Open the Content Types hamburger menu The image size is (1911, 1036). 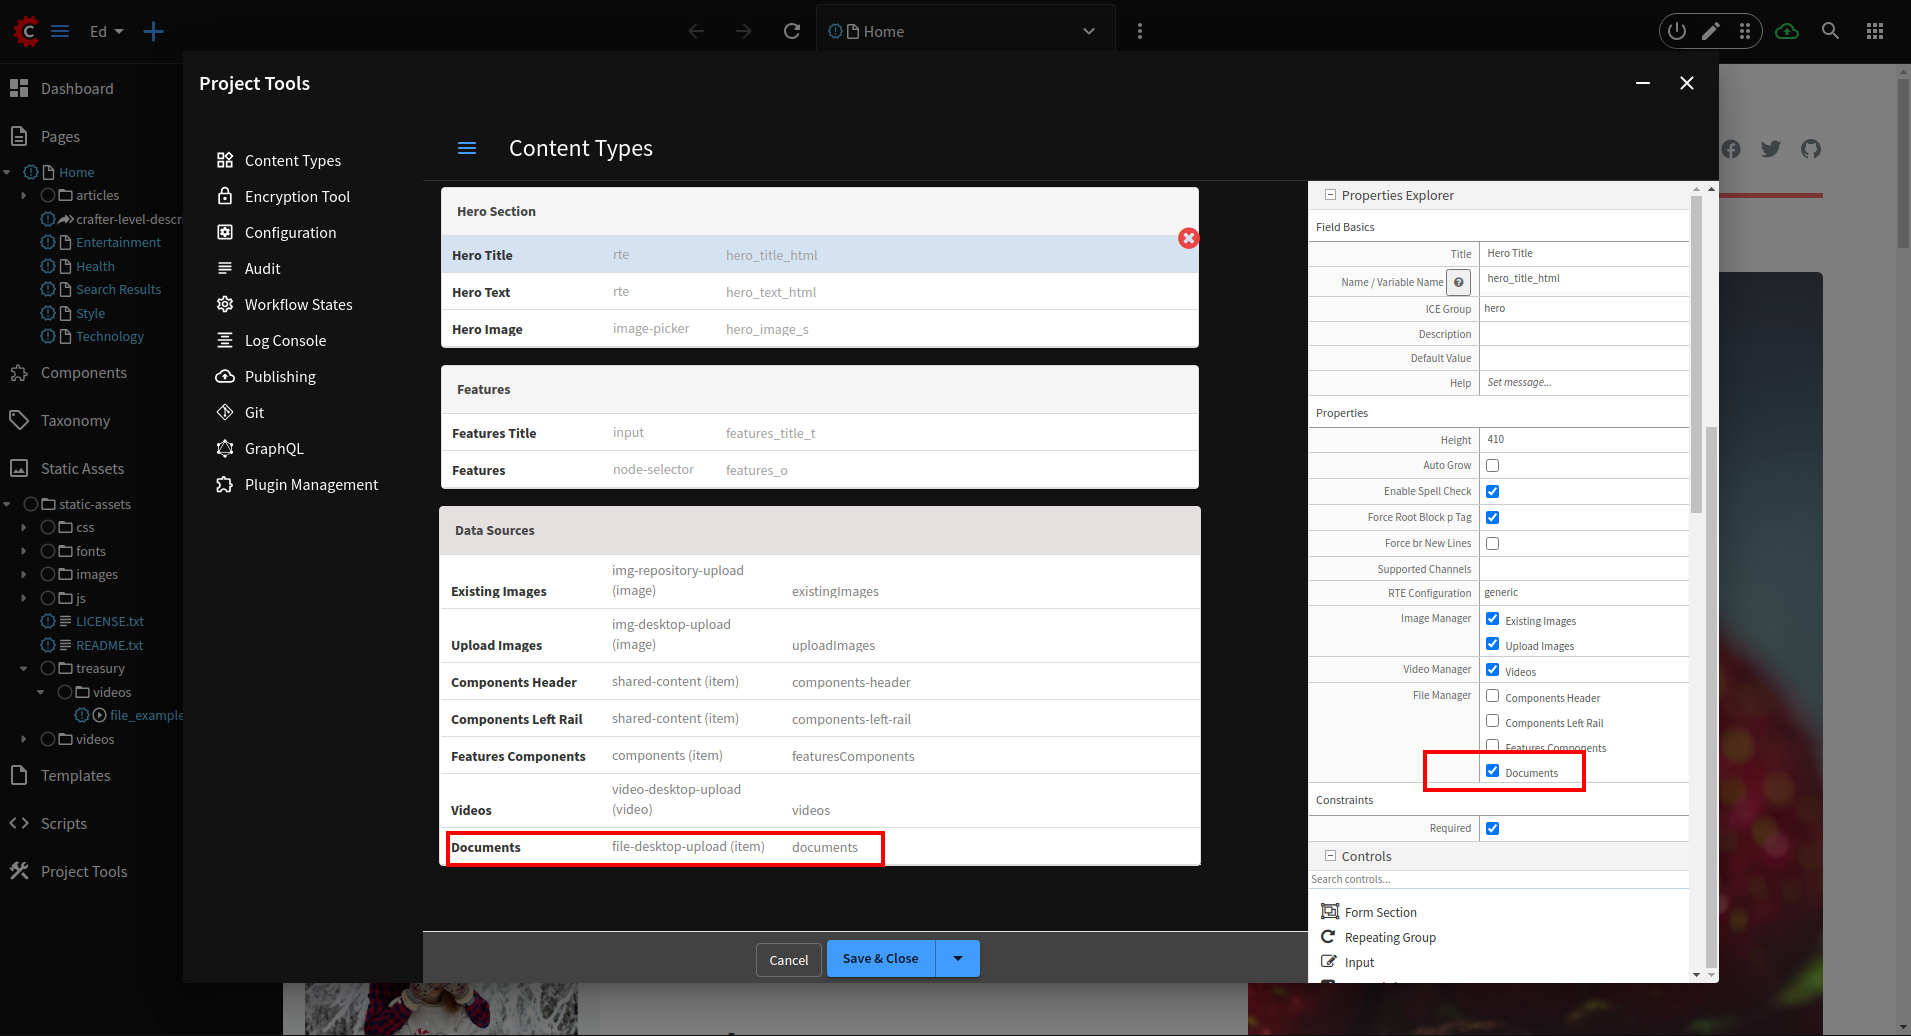point(467,147)
